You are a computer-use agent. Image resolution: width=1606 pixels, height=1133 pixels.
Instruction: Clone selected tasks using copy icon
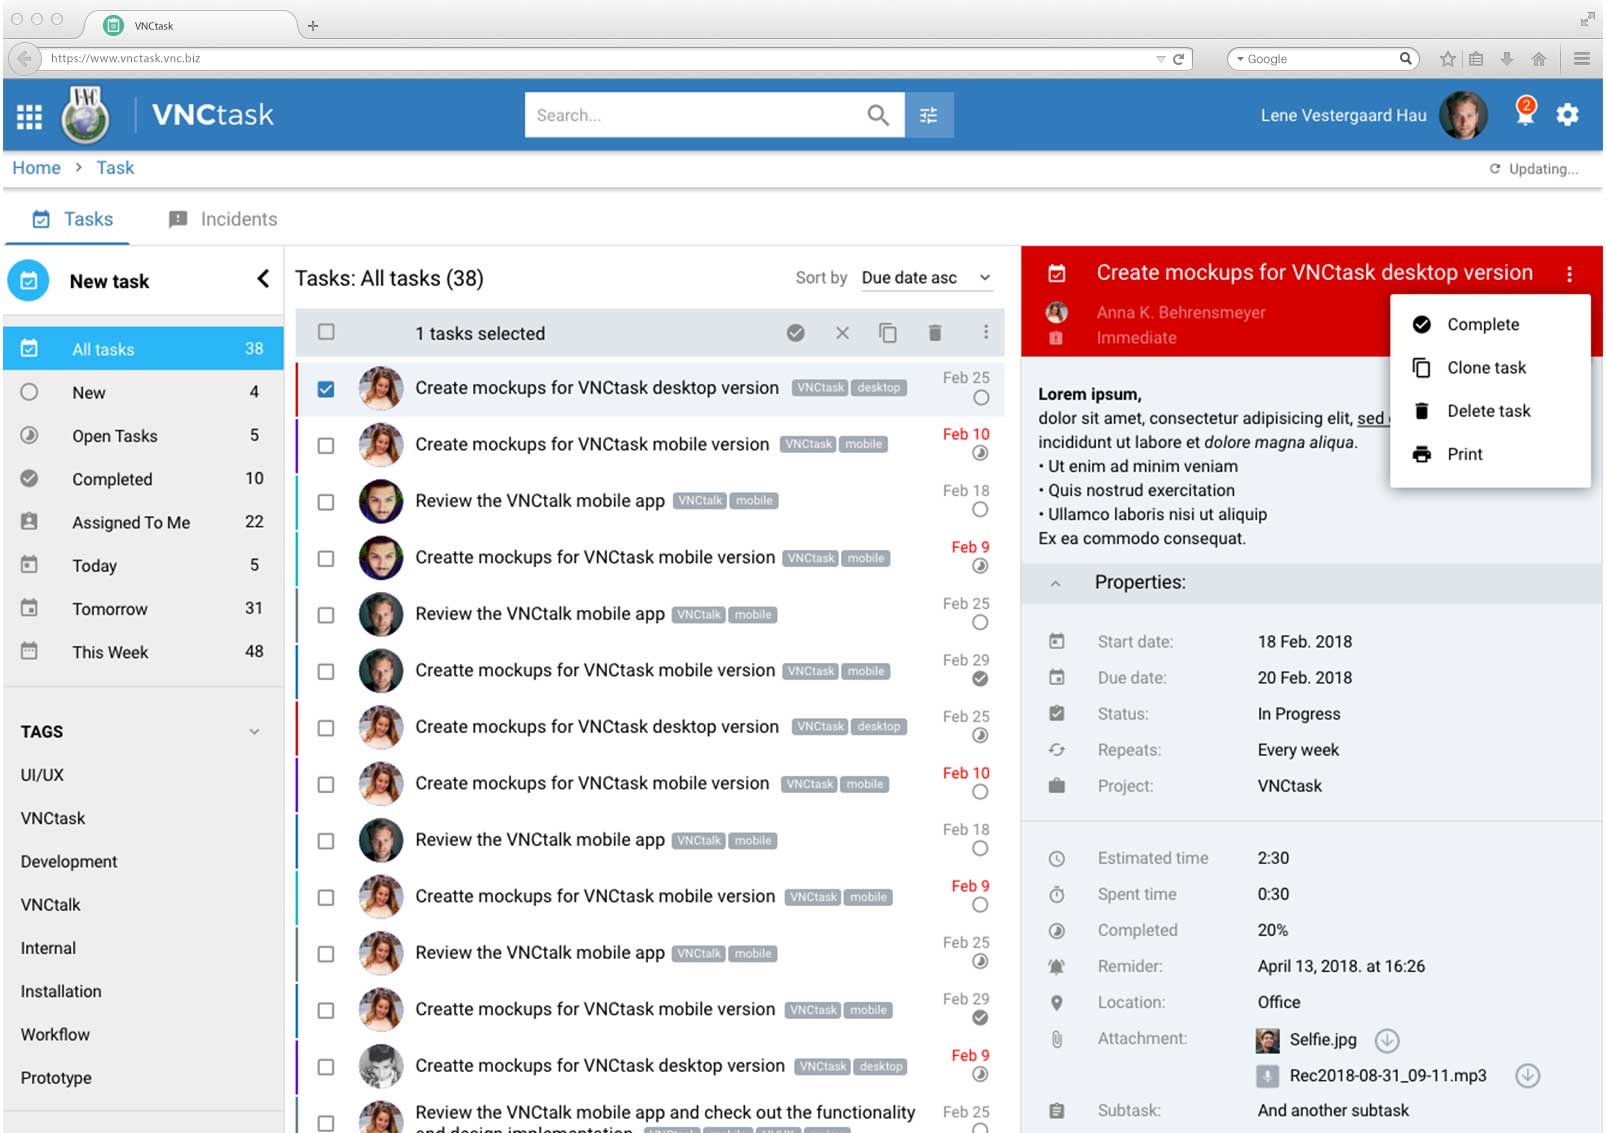(887, 333)
